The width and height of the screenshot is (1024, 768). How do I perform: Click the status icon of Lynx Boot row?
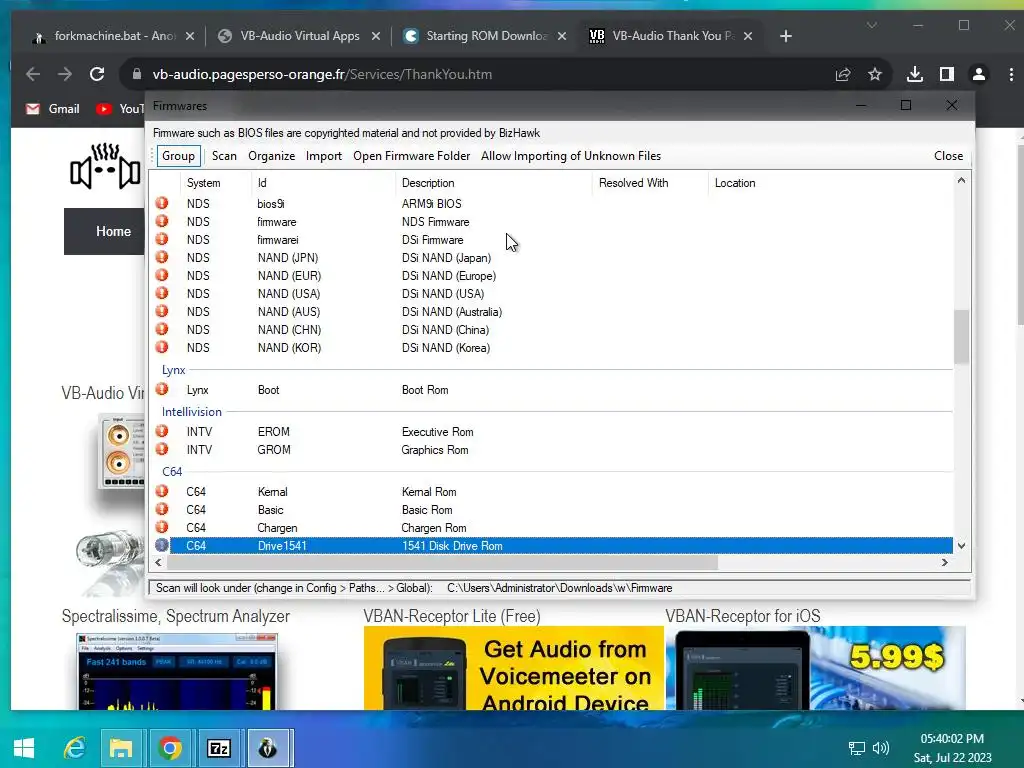point(162,389)
